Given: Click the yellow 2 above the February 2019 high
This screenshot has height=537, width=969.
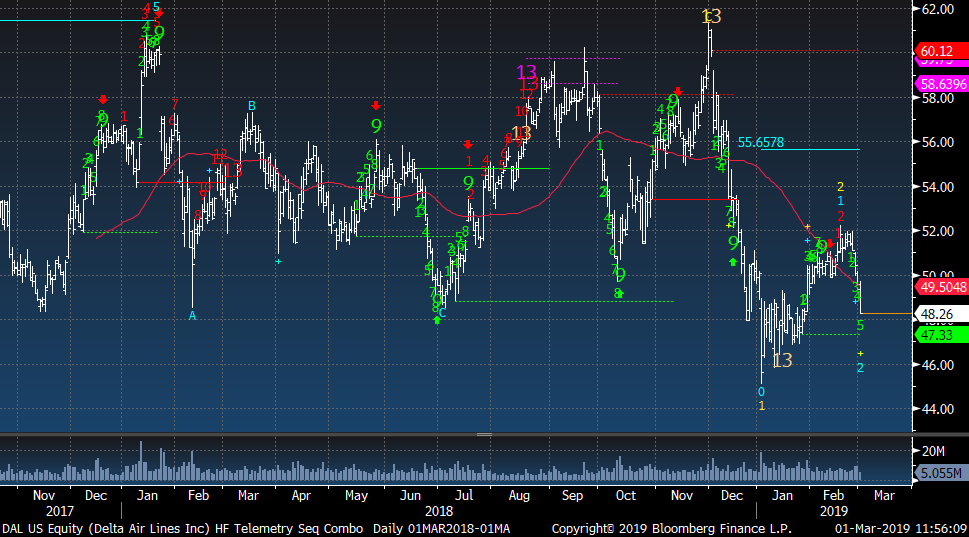Looking at the screenshot, I should (840, 187).
